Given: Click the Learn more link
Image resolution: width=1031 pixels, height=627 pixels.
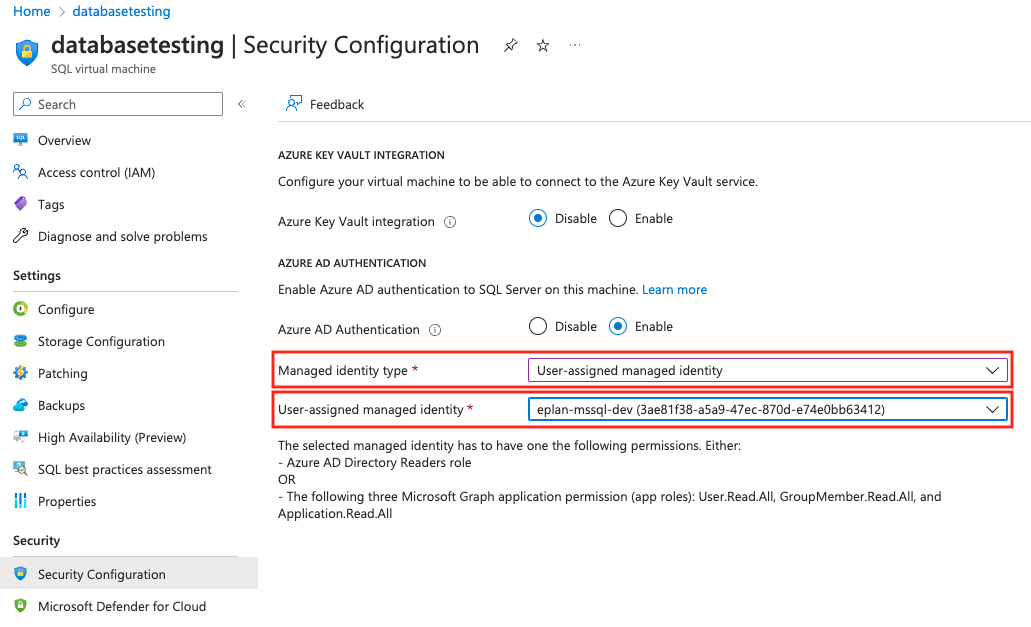Looking at the screenshot, I should [x=674, y=290].
